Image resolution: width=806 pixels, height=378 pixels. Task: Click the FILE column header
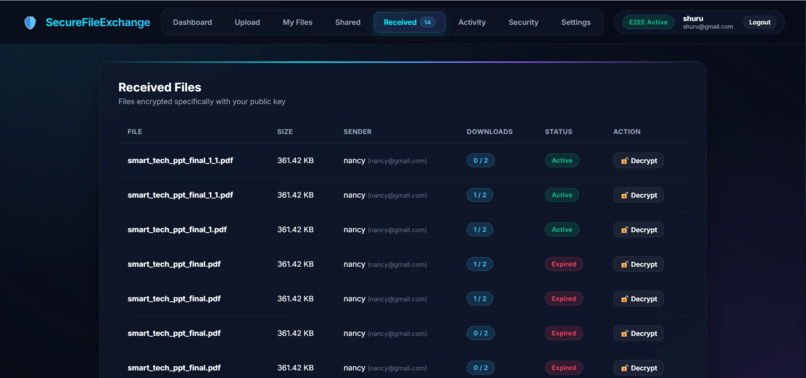click(x=135, y=132)
